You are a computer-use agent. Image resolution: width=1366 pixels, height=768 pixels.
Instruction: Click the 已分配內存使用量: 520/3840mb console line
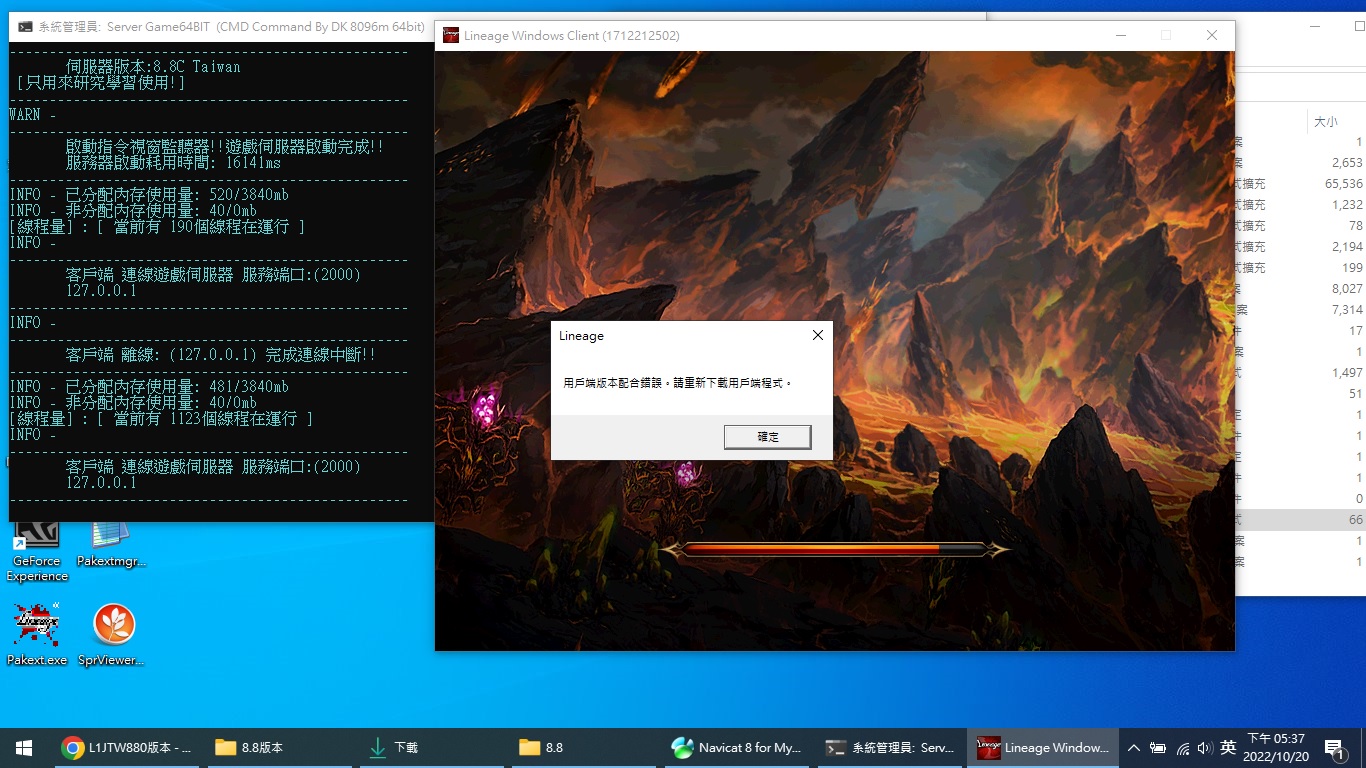(149, 195)
